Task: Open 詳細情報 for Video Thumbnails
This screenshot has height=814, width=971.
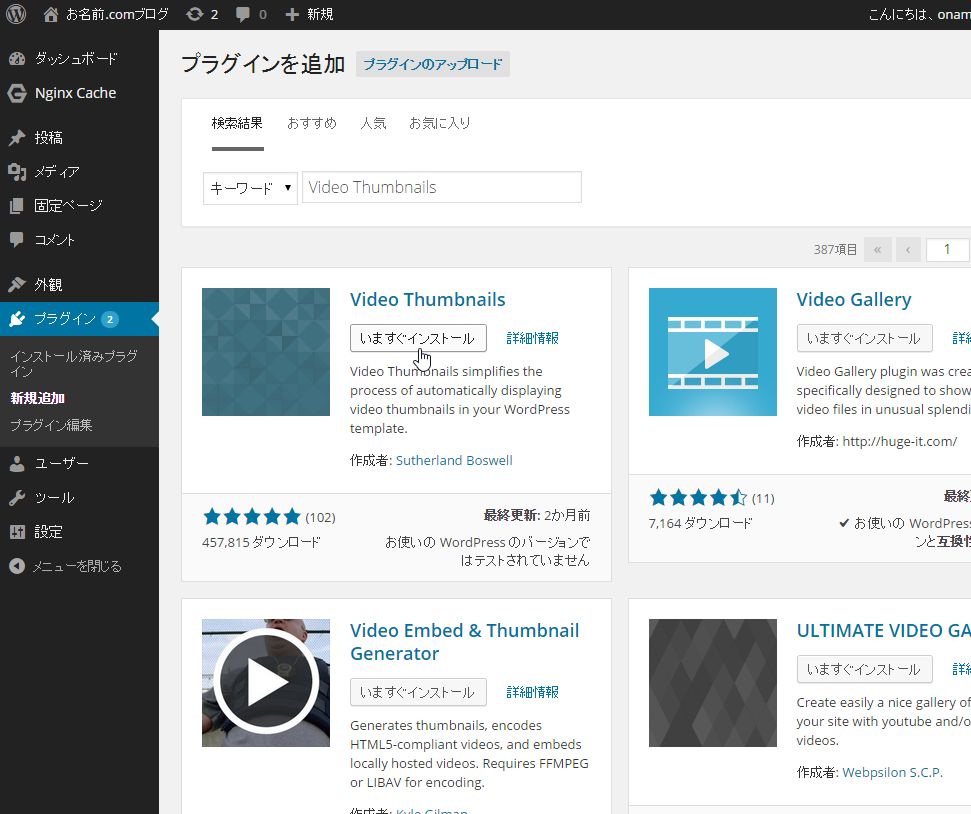Action: click(533, 338)
